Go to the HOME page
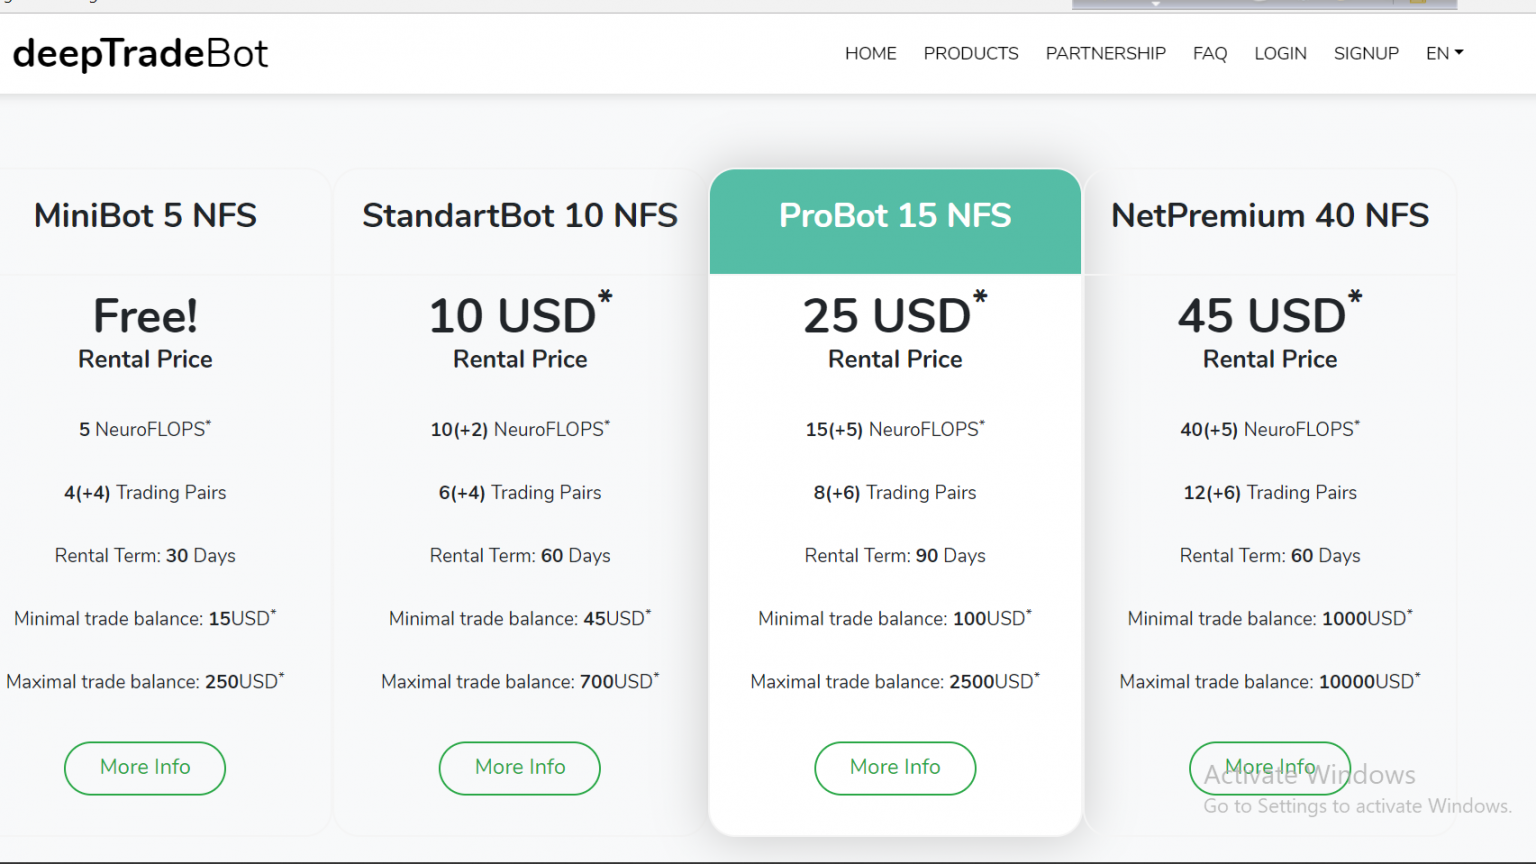The image size is (1536, 864). tap(870, 54)
